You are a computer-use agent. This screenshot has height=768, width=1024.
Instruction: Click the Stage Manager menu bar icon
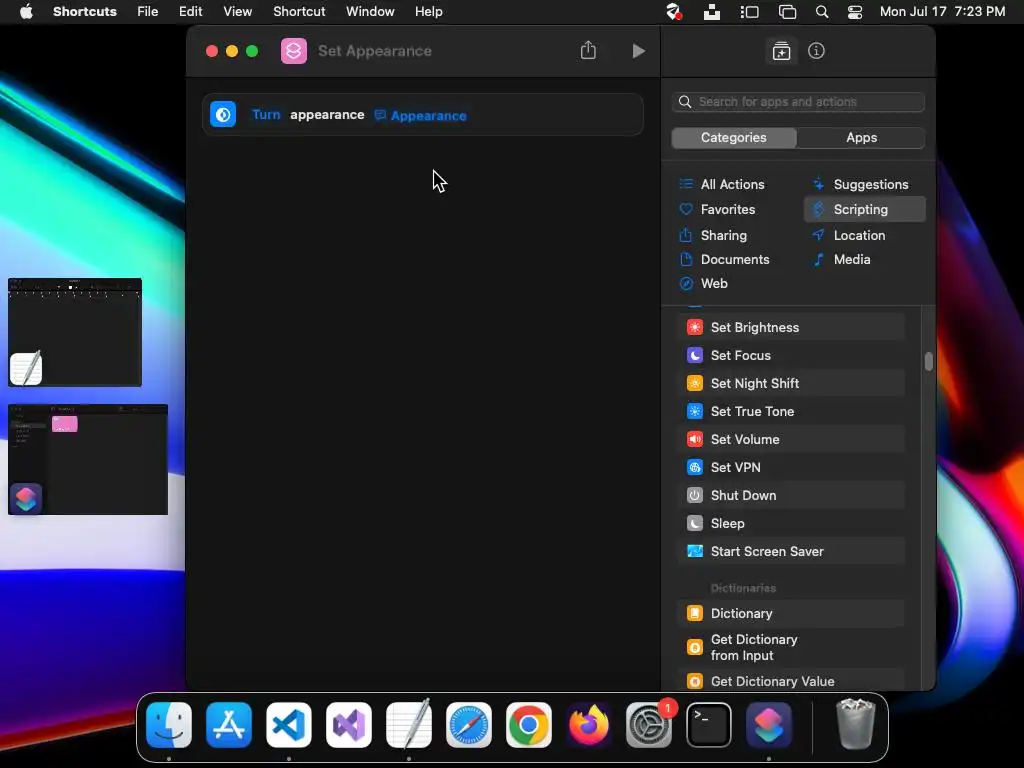click(x=749, y=12)
